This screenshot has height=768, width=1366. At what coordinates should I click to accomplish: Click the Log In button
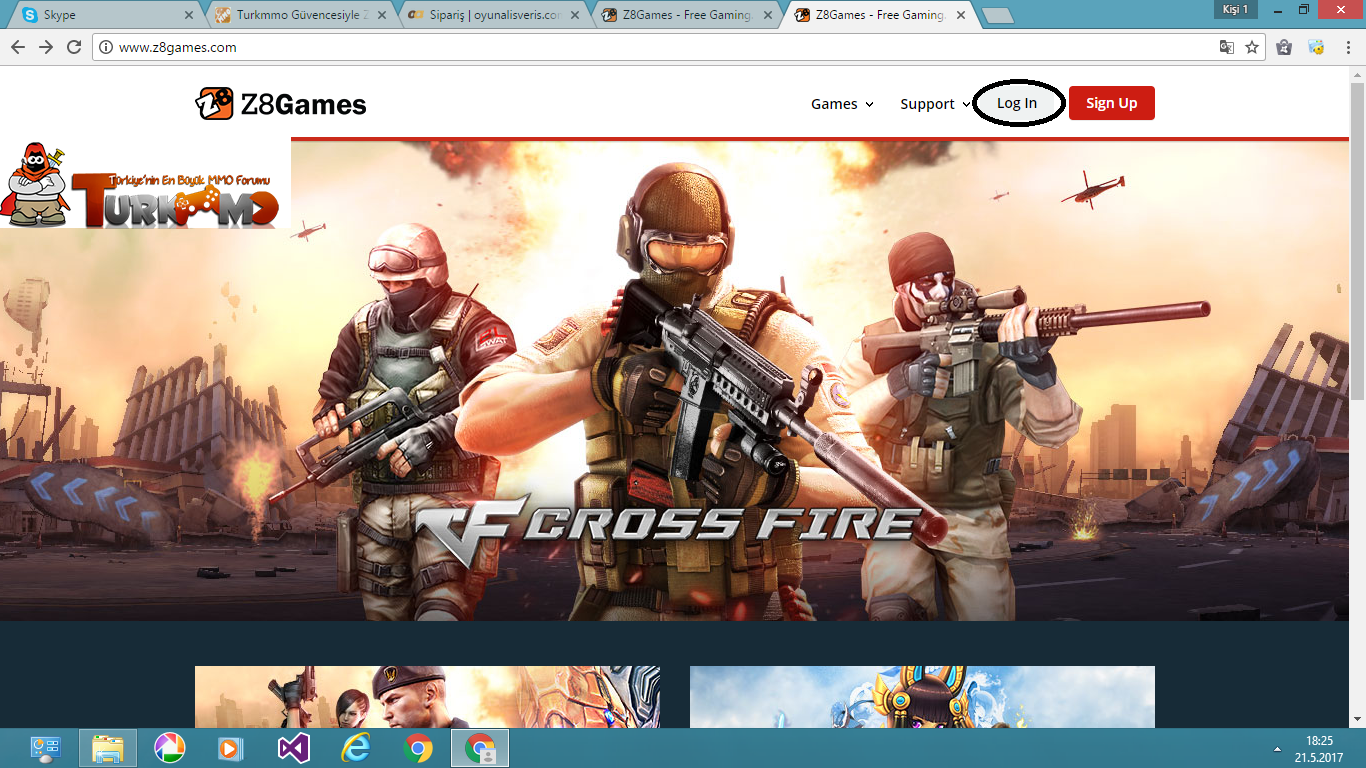(x=1017, y=103)
